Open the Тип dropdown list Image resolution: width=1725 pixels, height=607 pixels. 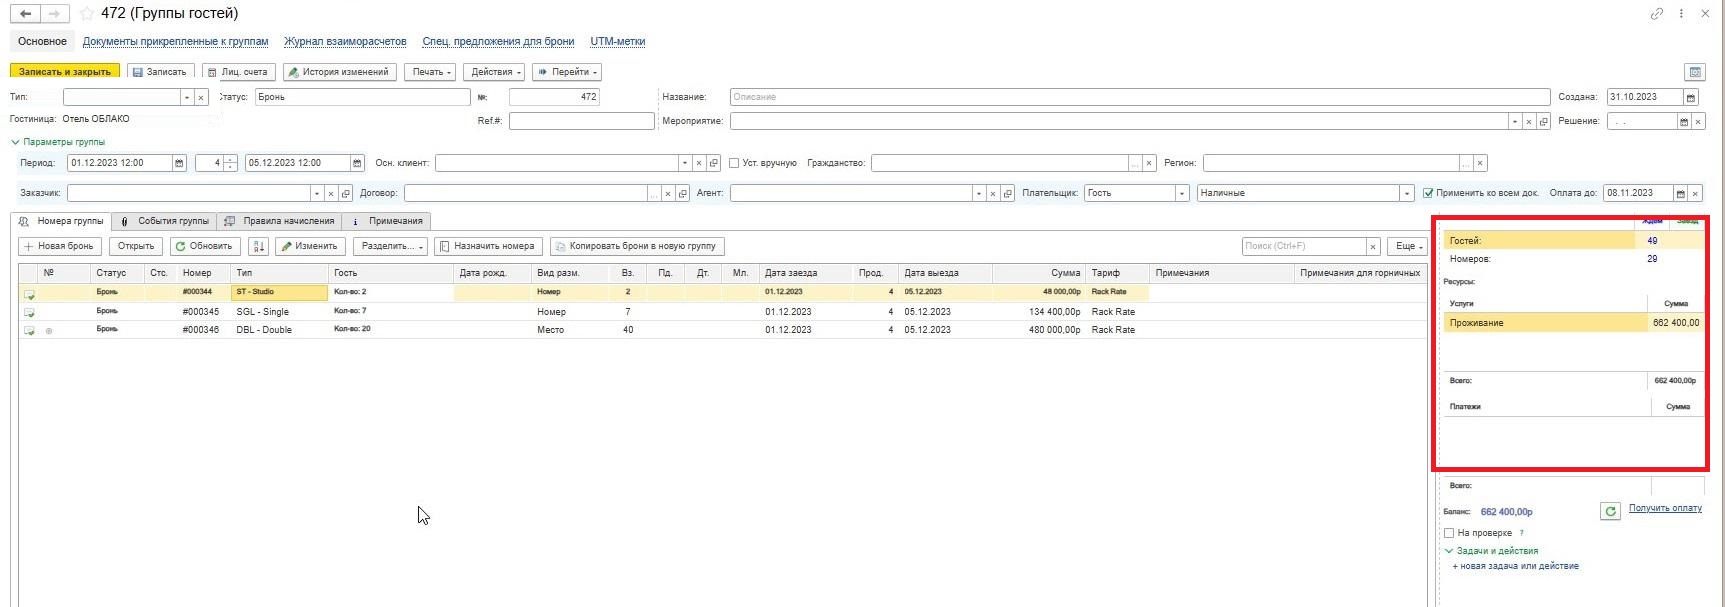pyautogui.click(x=186, y=97)
